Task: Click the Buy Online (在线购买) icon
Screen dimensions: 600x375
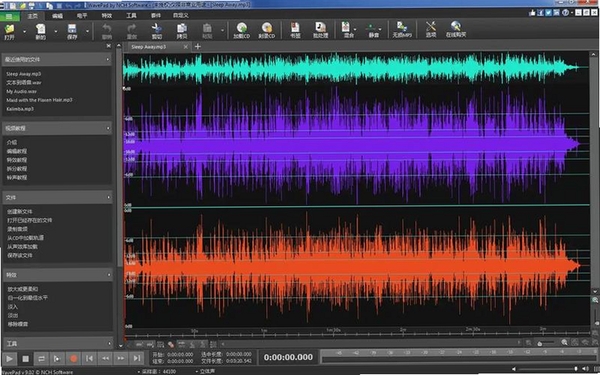Action: (456, 28)
